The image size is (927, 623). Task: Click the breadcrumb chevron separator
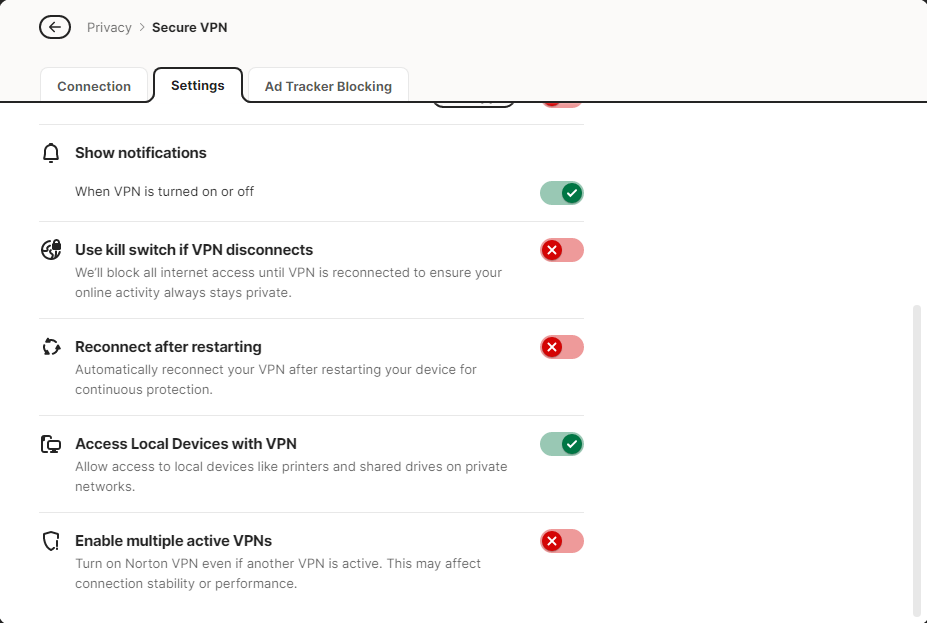point(142,27)
